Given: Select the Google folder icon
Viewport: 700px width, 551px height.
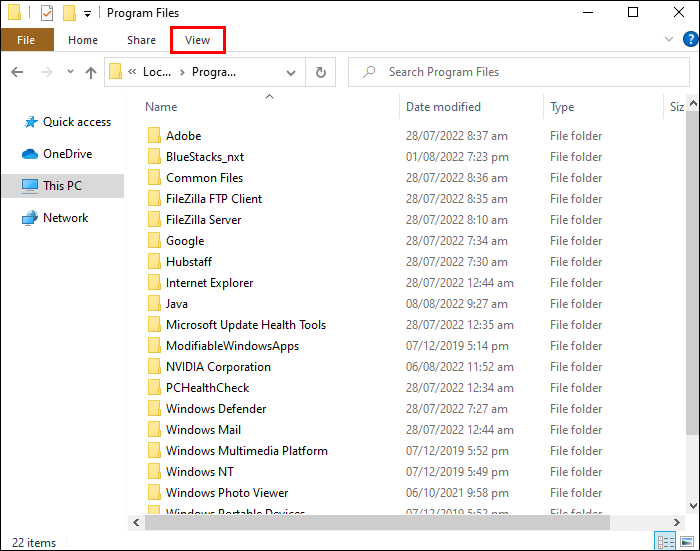Looking at the screenshot, I should [x=154, y=240].
